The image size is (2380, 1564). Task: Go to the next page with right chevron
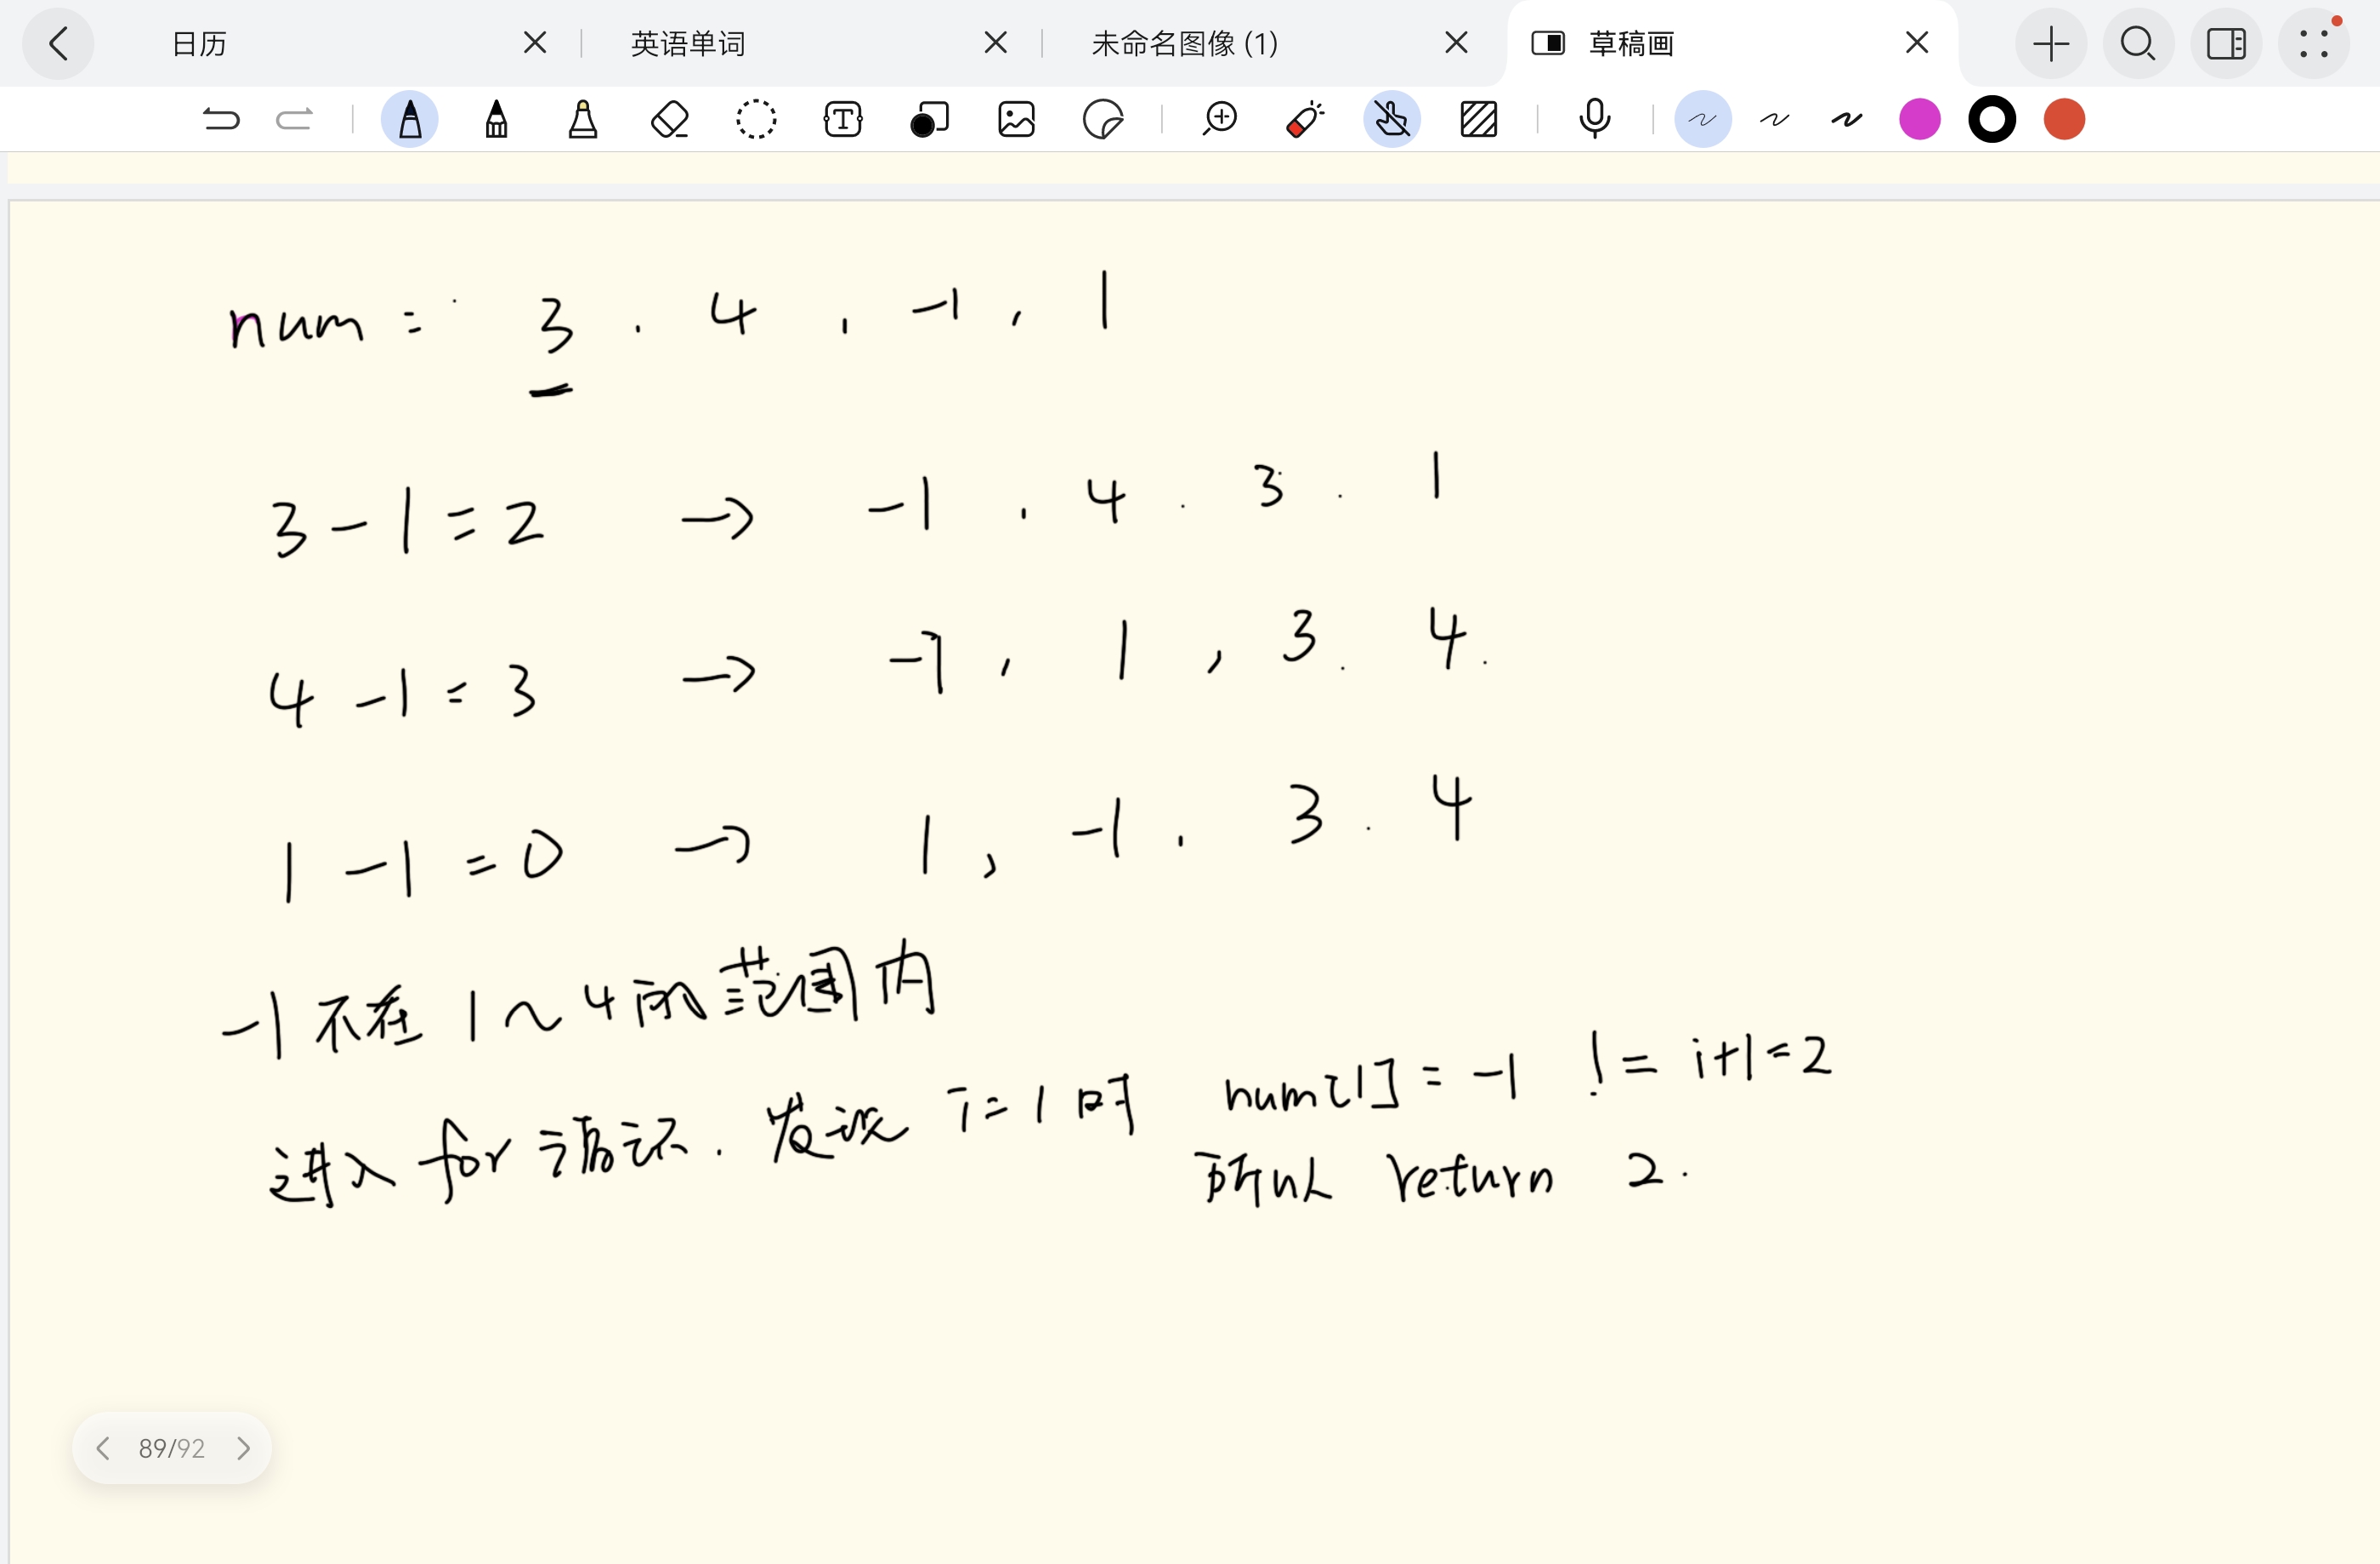coord(245,1447)
